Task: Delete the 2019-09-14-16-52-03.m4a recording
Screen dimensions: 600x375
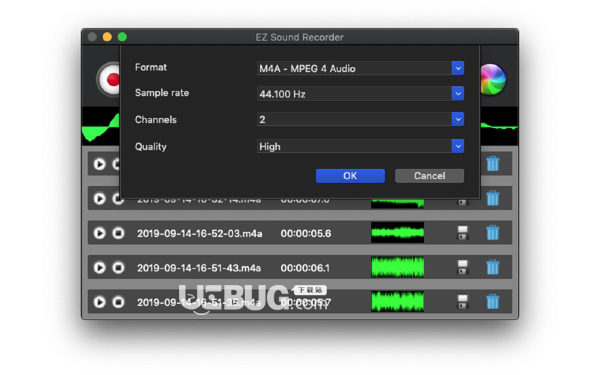Action: (493, 233)
